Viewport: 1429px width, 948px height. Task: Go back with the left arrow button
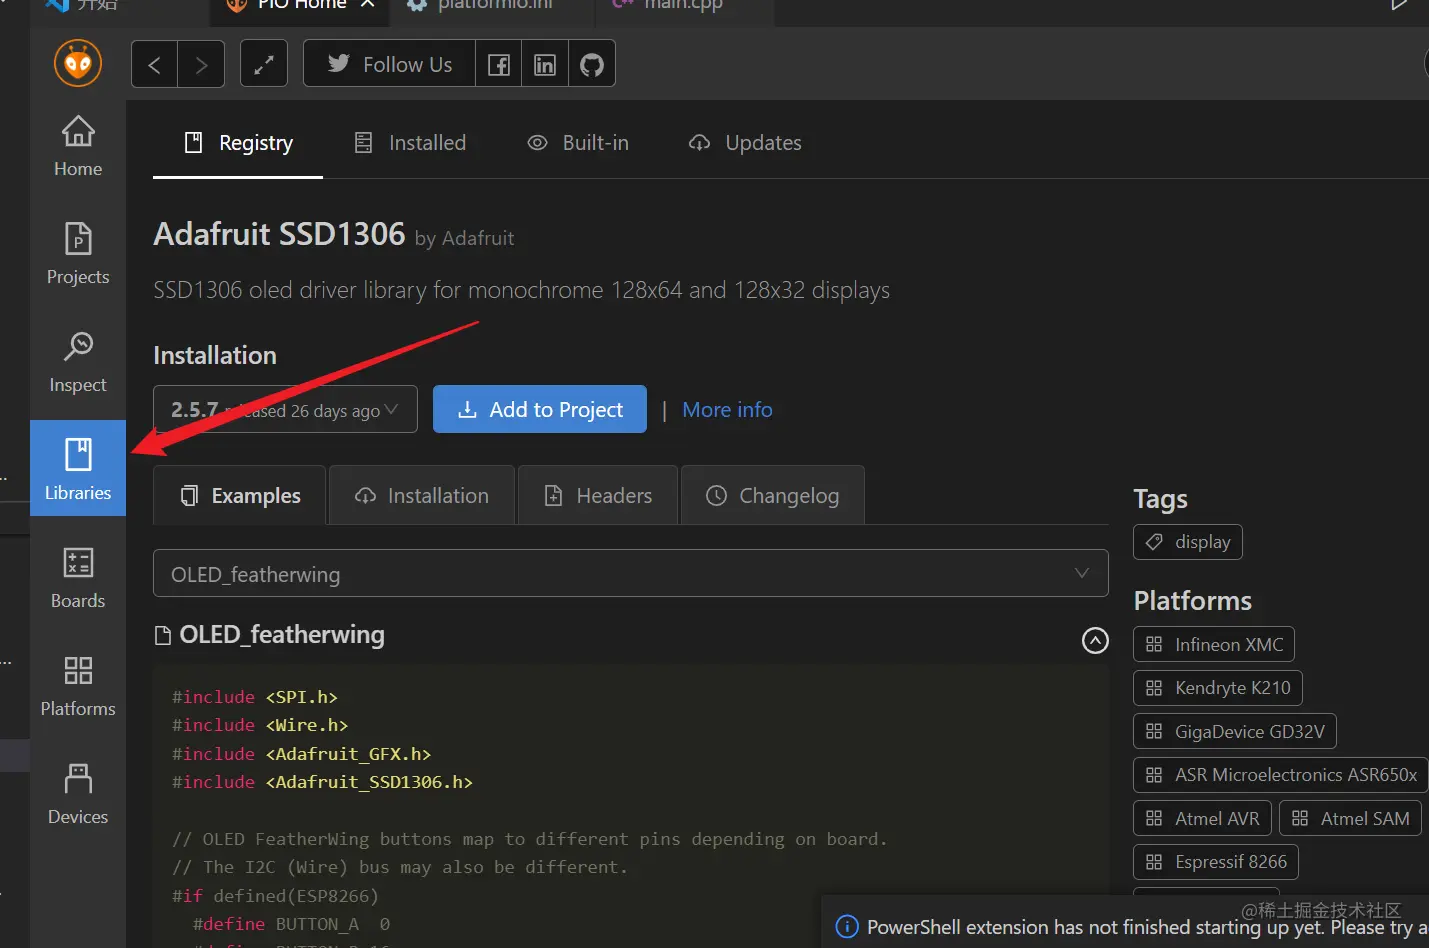coord(154,64)
